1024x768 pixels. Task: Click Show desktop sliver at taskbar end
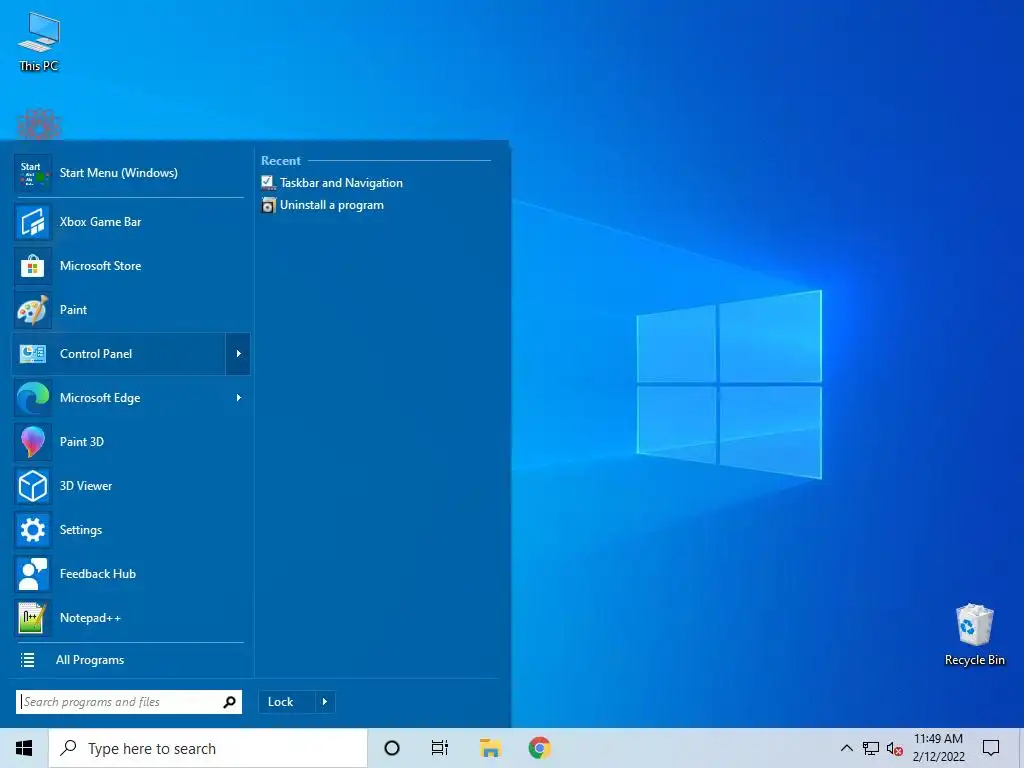pyautogui.click(x=1021, y=748)
